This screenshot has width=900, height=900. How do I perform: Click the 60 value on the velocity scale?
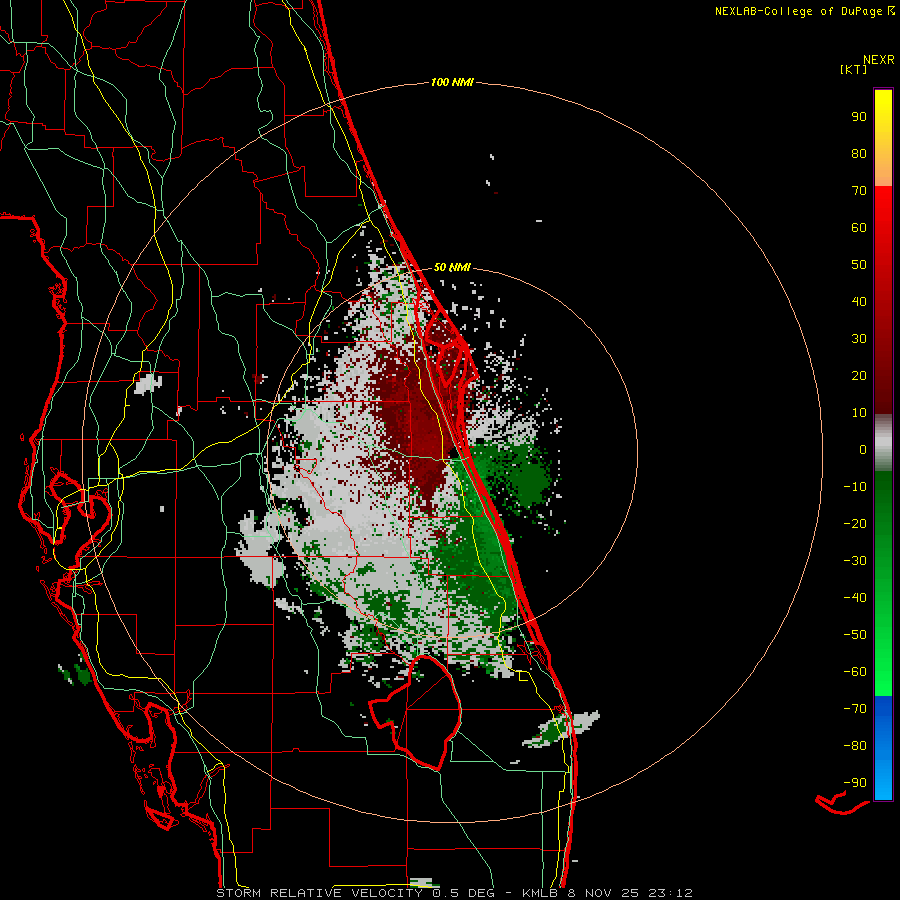point(859,228)
